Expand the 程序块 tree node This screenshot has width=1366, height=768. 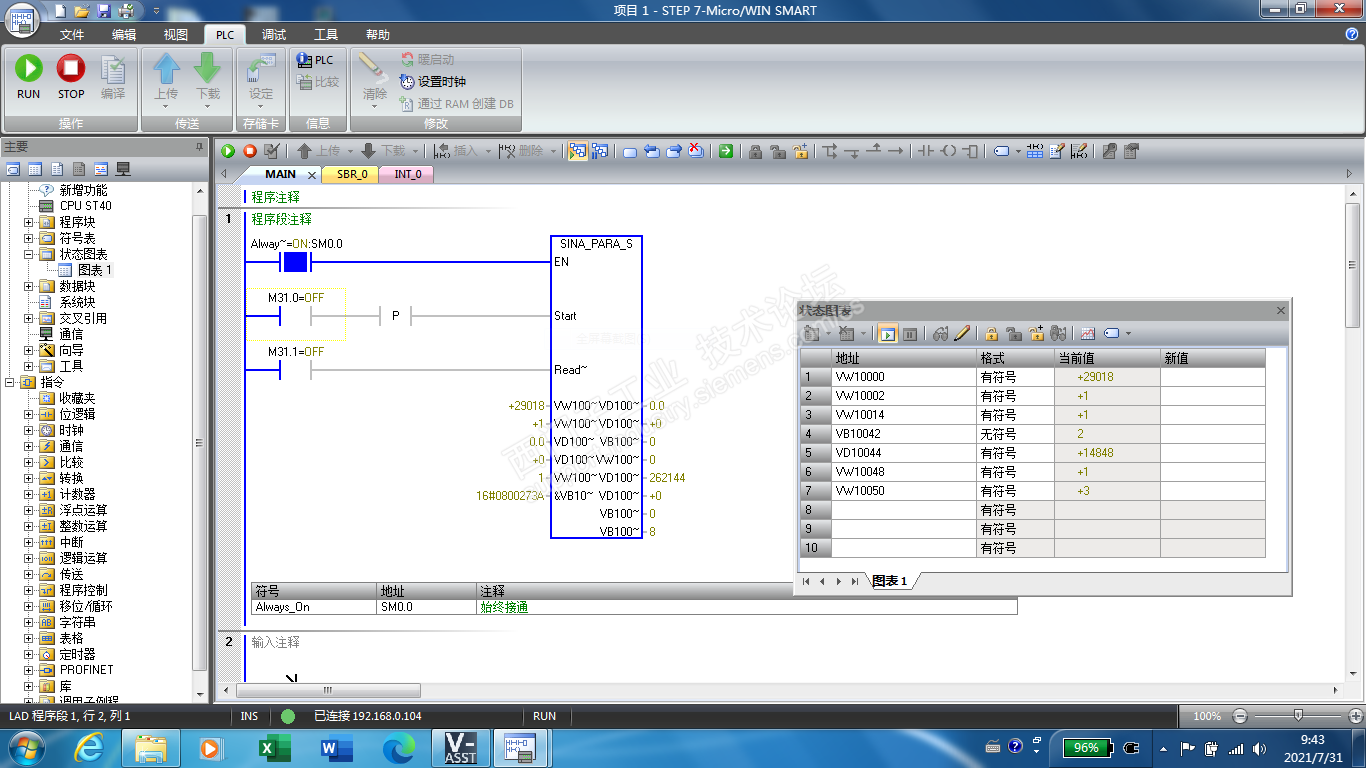coord(29,222)
